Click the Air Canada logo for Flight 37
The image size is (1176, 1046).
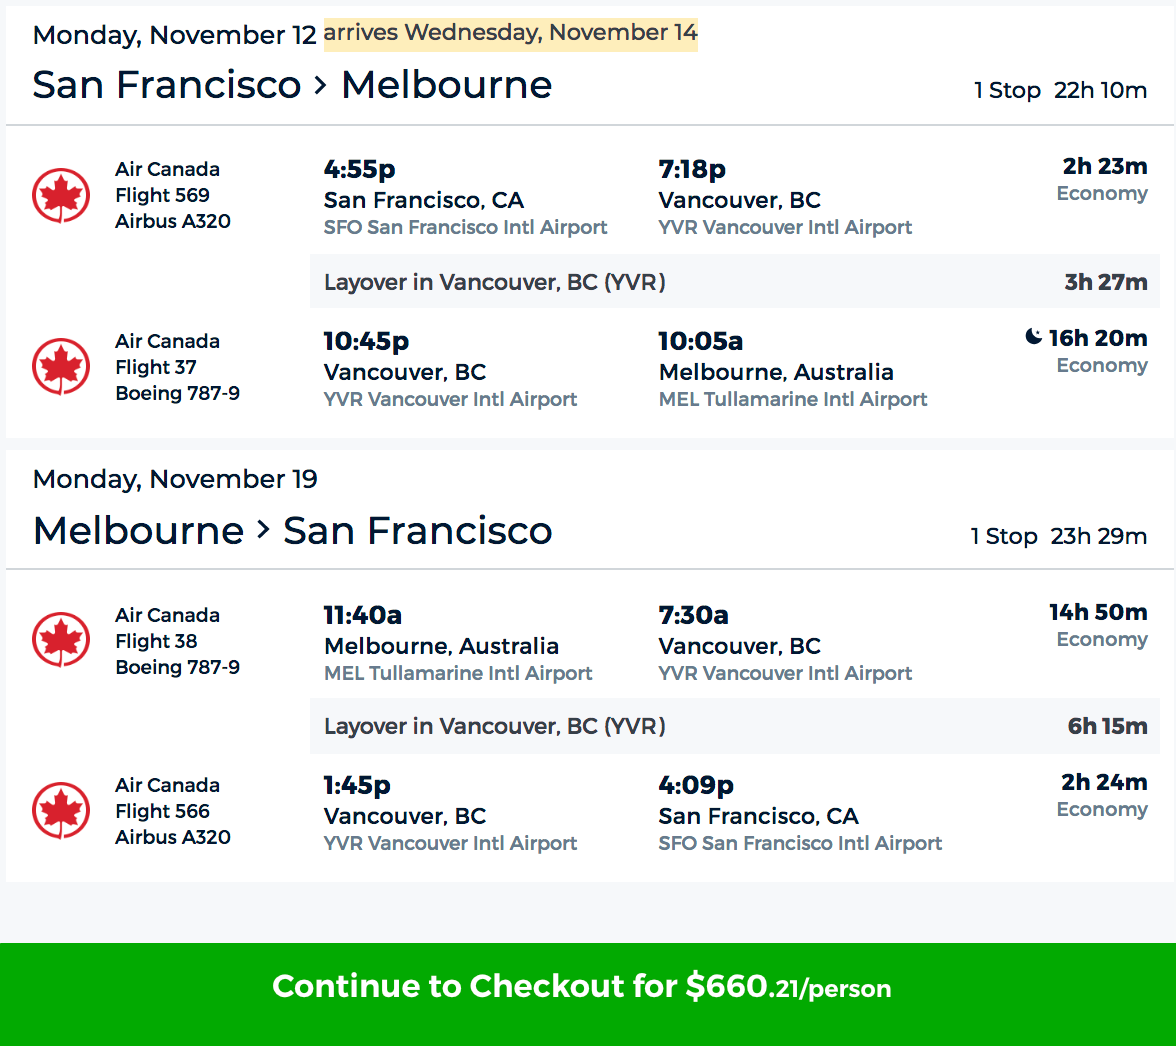pos(61,367)
